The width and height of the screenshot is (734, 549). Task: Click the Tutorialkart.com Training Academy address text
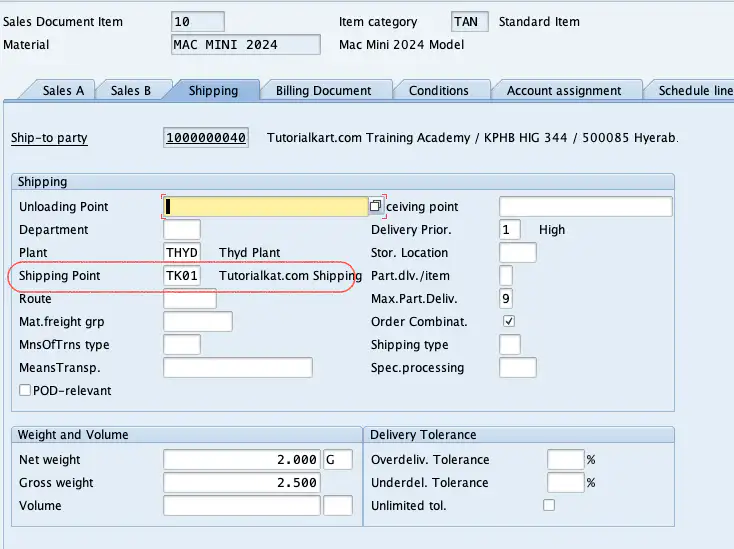click(472, 138)
